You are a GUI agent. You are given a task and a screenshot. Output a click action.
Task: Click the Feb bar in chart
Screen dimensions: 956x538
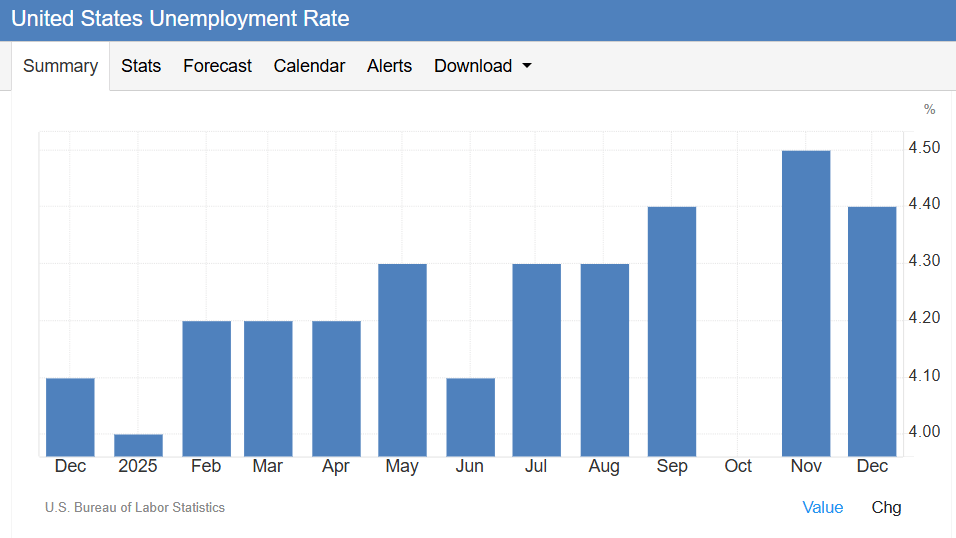(207, 389)
